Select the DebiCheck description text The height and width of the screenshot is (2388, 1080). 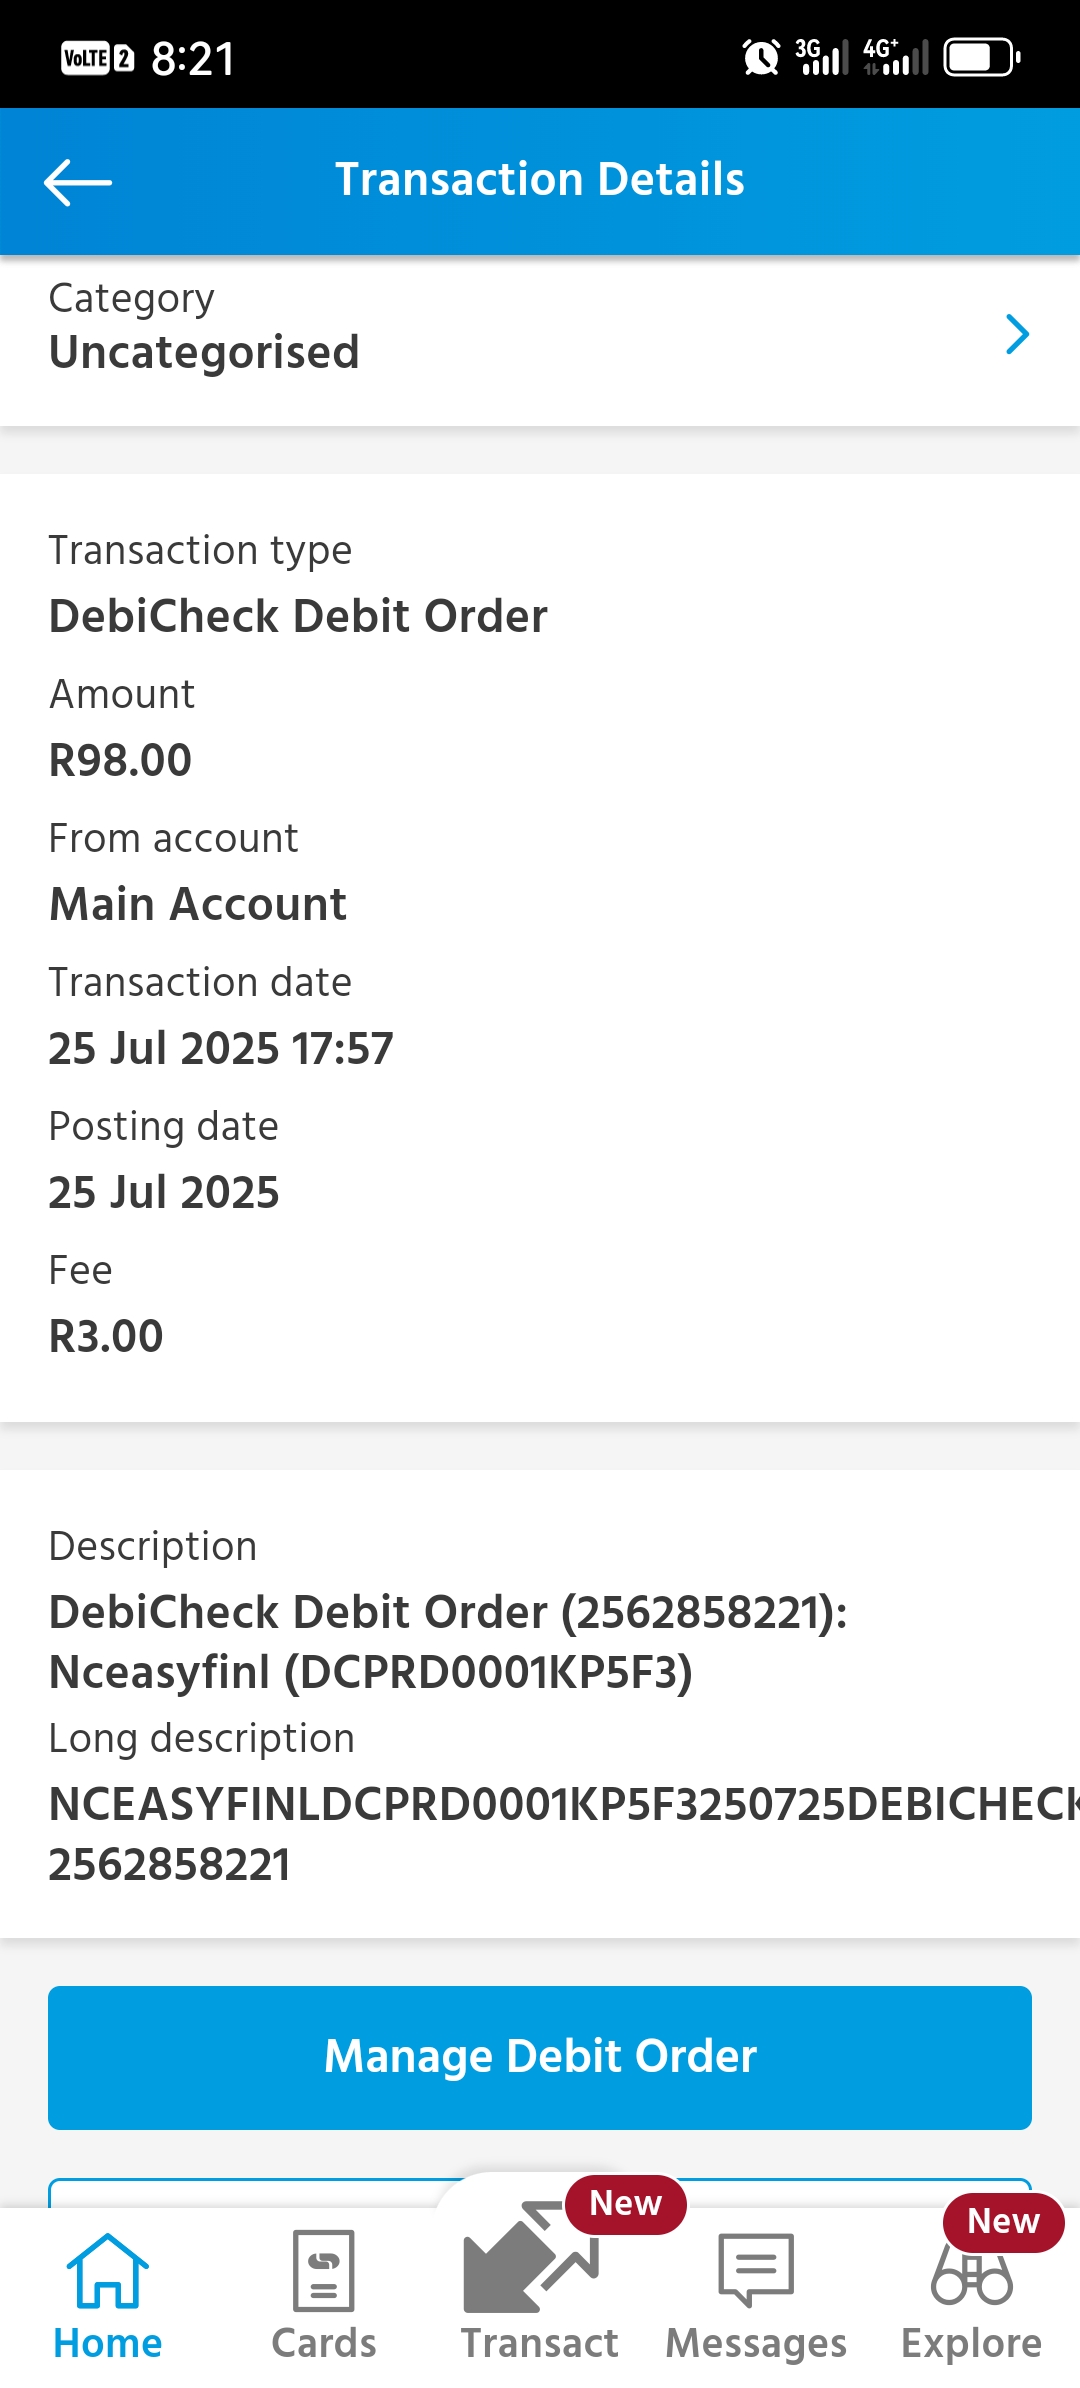pos(448,1642)
